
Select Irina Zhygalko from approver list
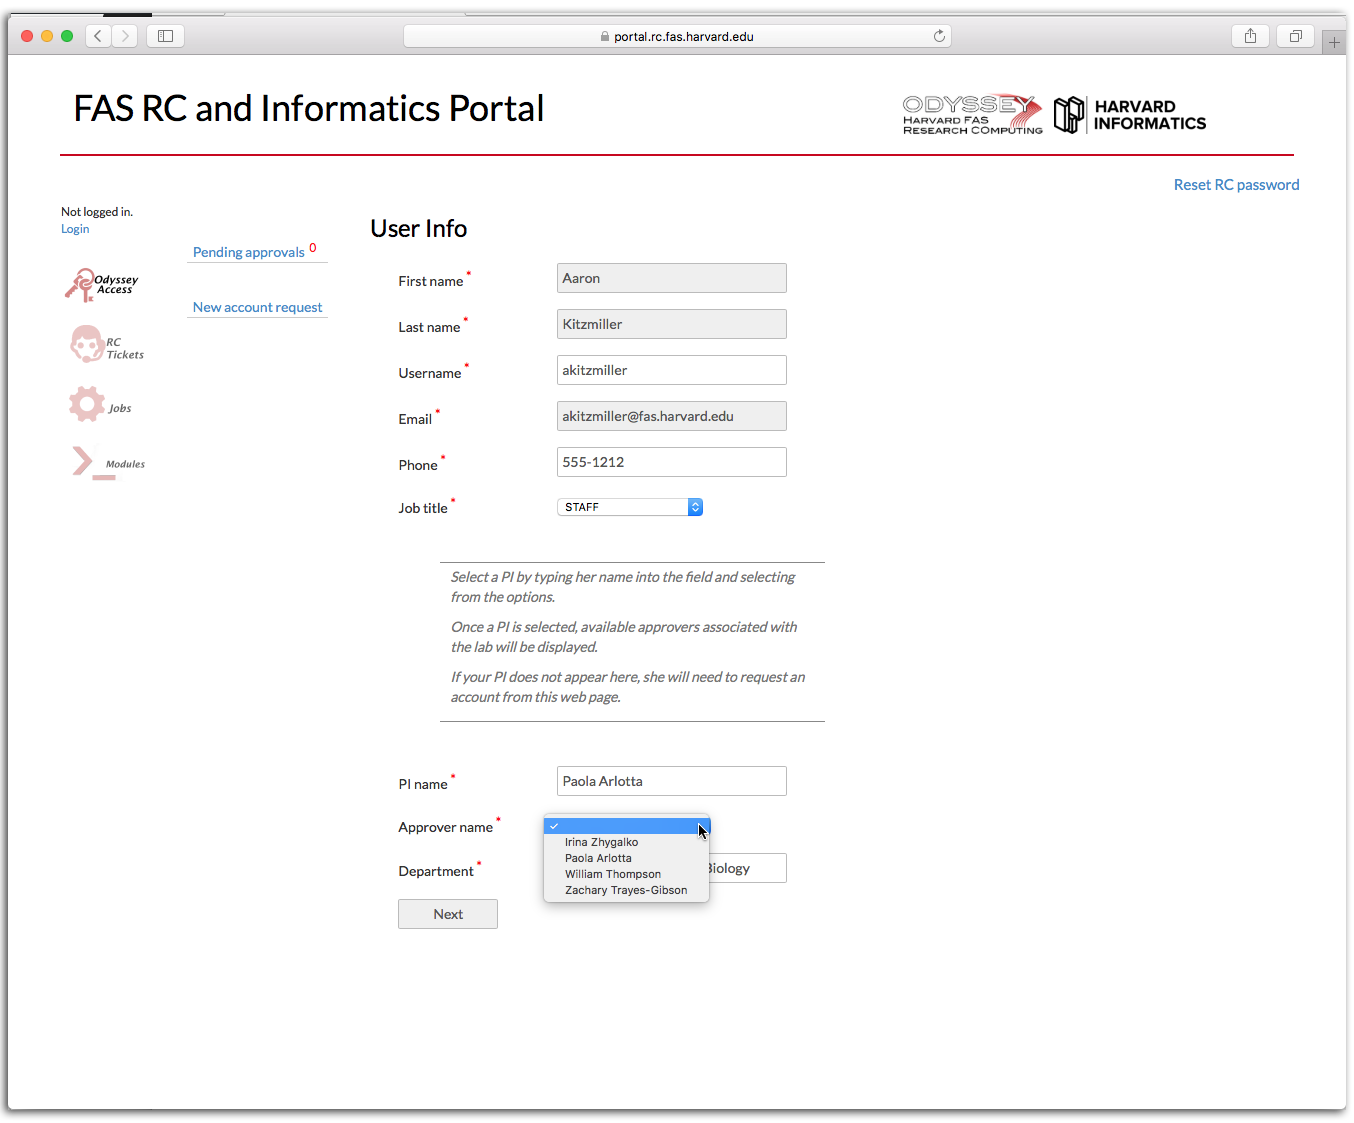pyautogui.click(x=601, y=842)
